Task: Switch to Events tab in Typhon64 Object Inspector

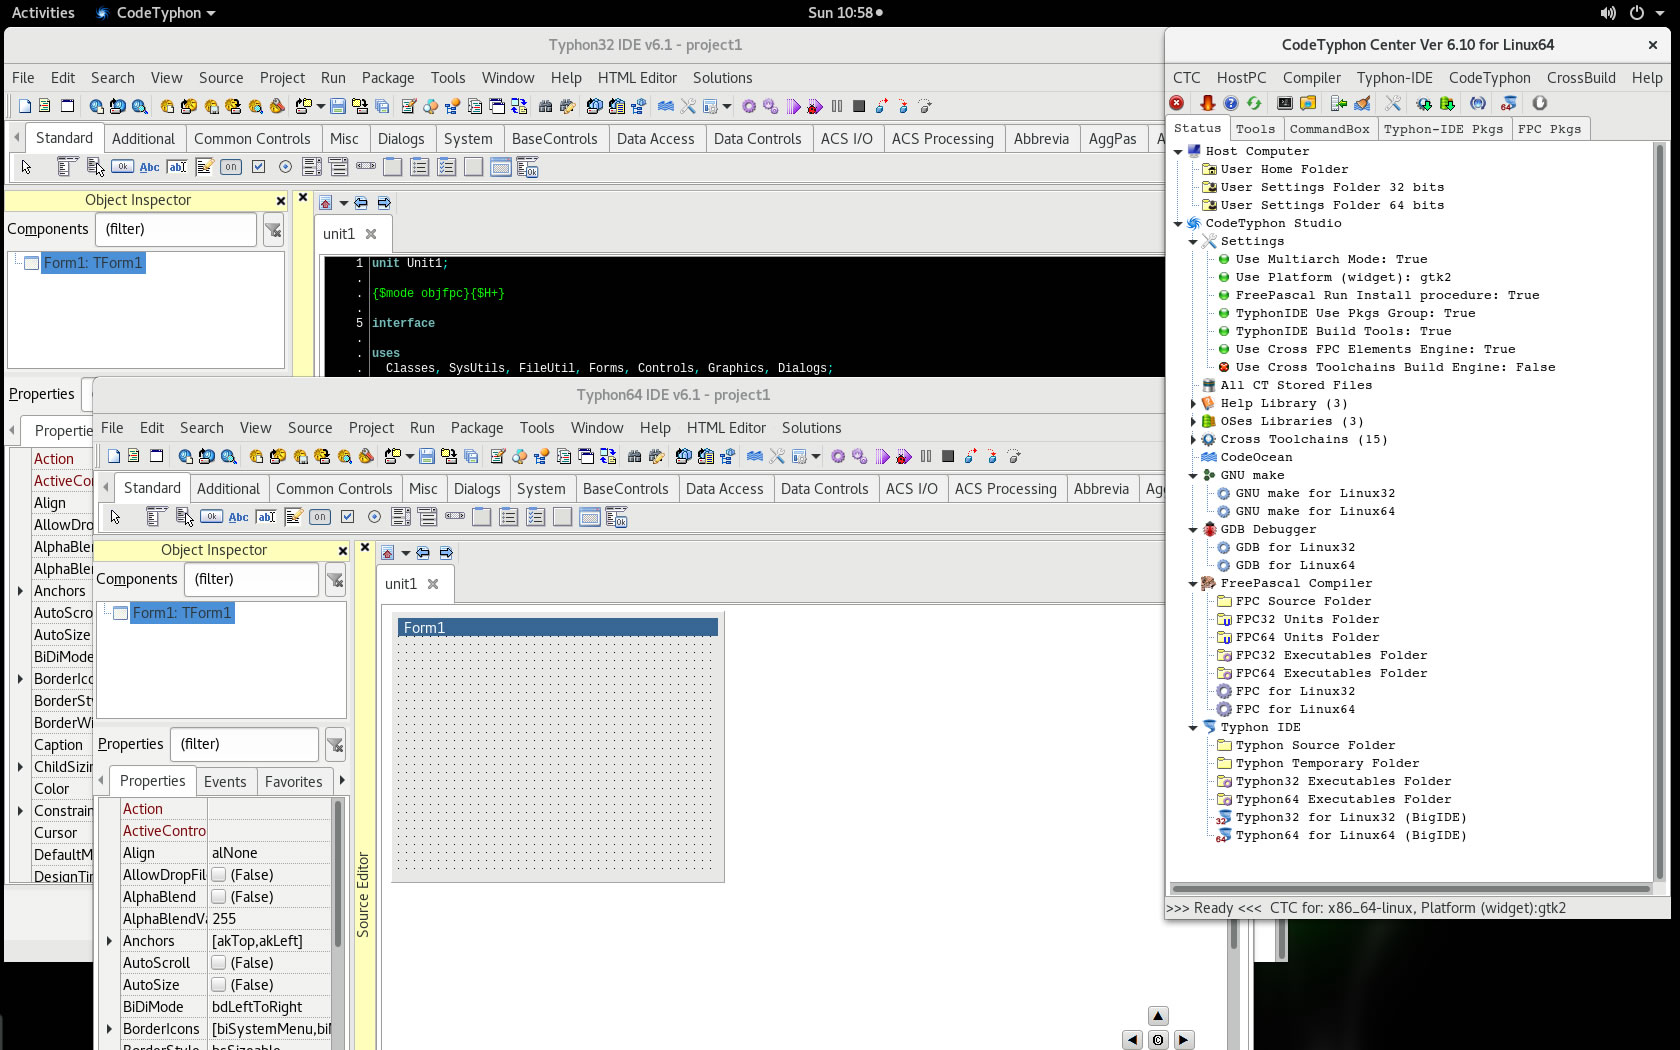Action: [225, 782]
